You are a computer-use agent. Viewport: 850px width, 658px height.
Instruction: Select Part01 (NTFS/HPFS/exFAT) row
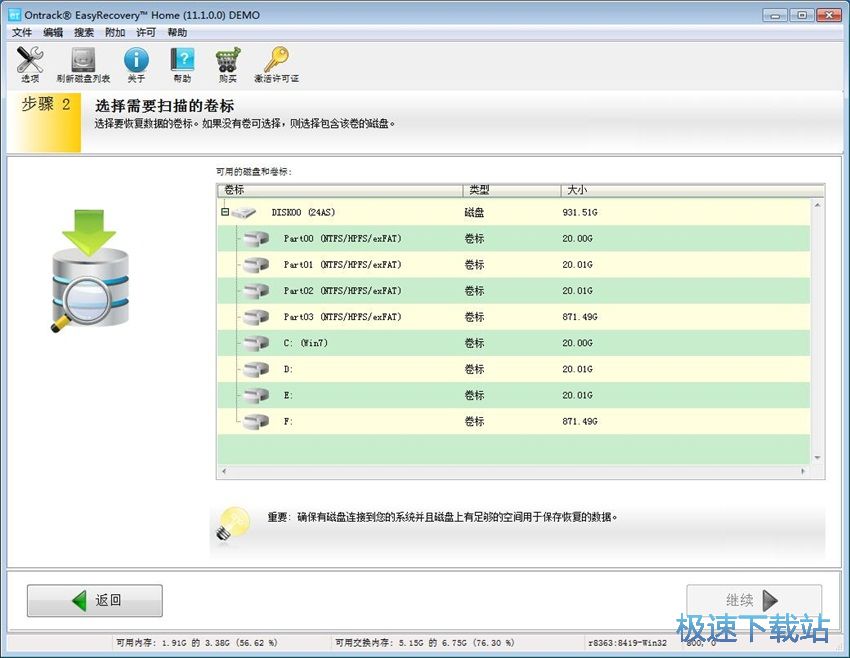(513, 265)
